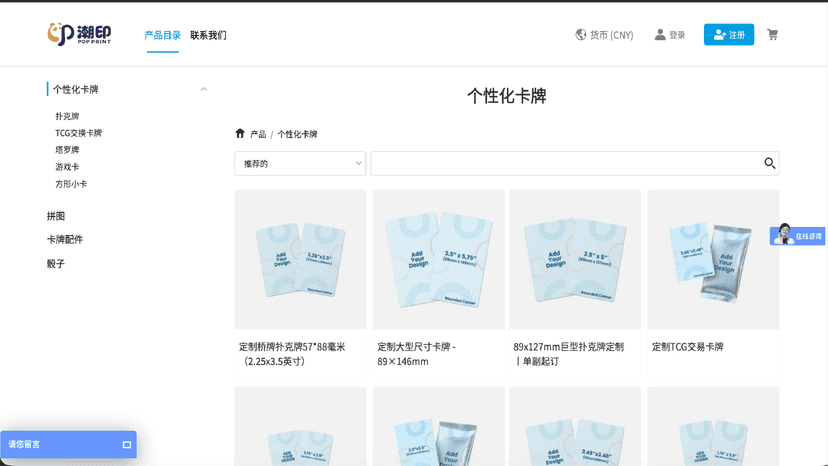Open the 推荐的 sort dropdown
Screen dimensions: 828x466
(300, 164)
